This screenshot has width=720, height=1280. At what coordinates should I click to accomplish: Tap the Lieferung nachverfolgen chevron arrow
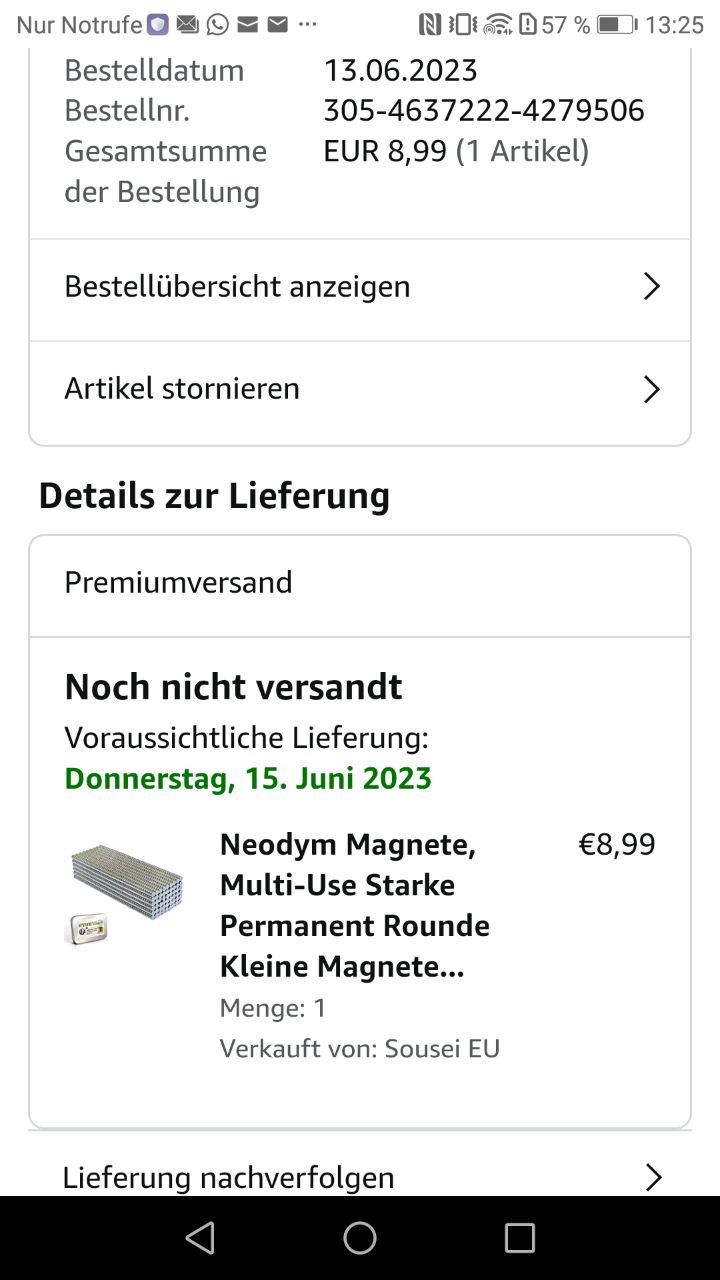(653, 1177)
